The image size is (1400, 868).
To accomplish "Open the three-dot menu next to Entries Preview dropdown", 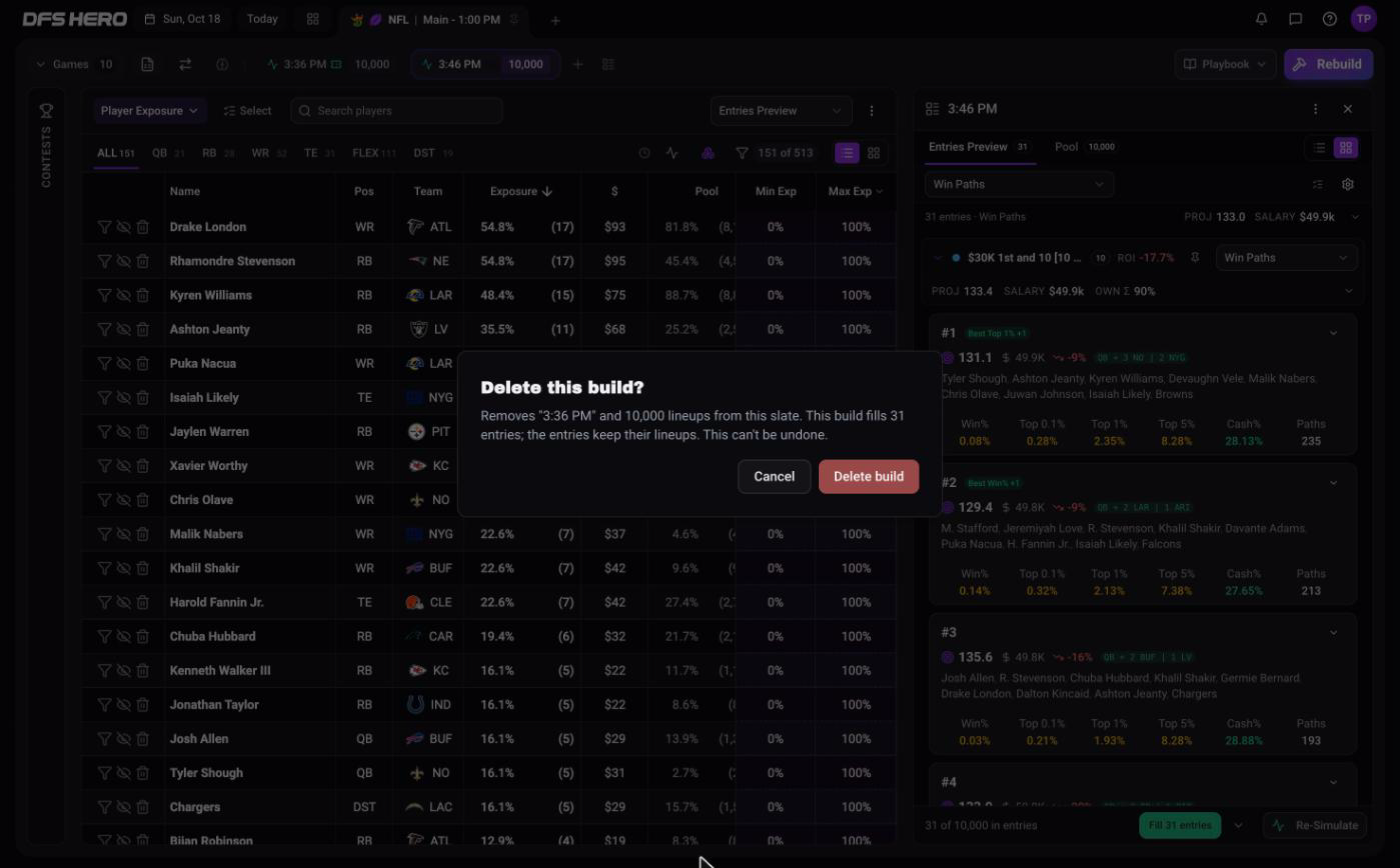I will tap(871, 111).
